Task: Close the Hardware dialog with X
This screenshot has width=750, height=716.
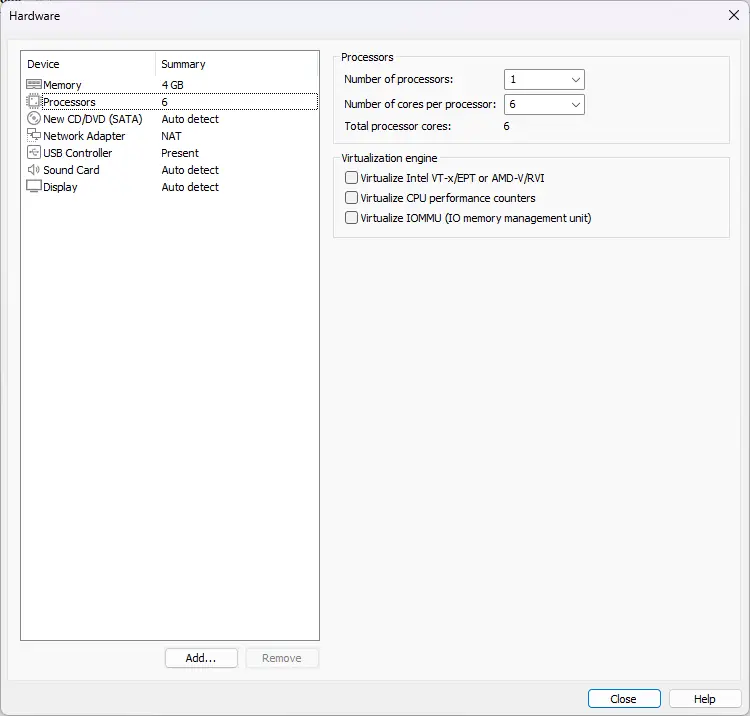Action: [734, 15]
